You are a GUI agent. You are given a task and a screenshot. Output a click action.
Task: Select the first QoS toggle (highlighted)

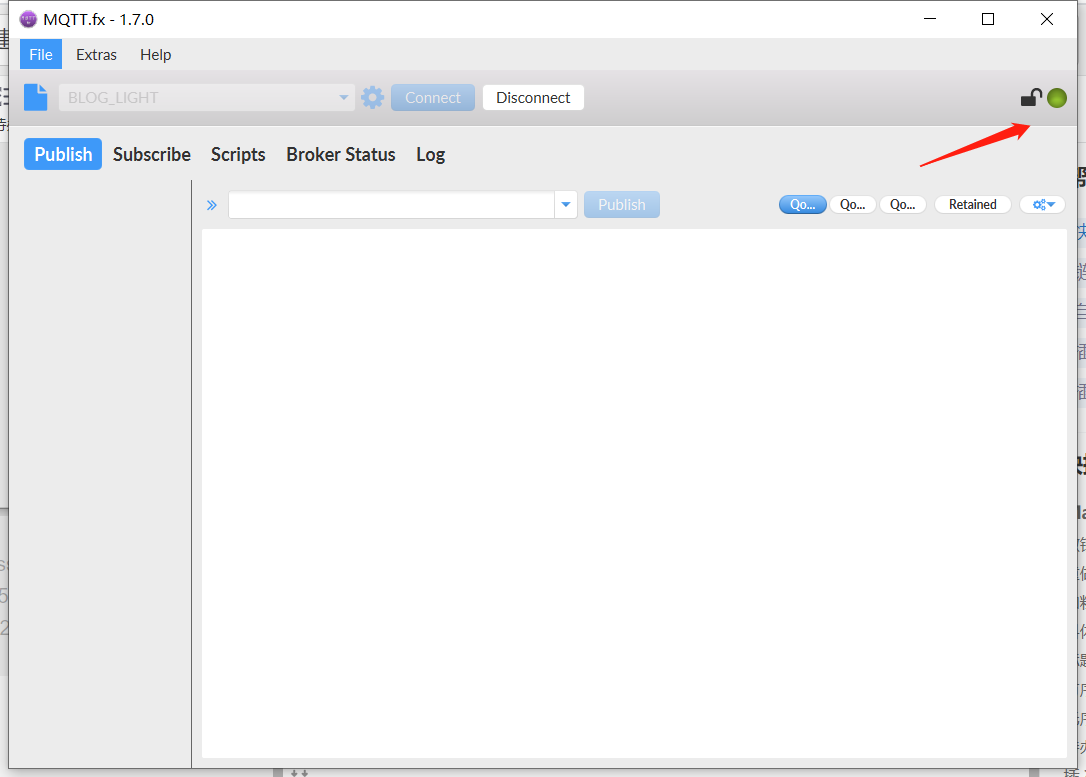803,204
